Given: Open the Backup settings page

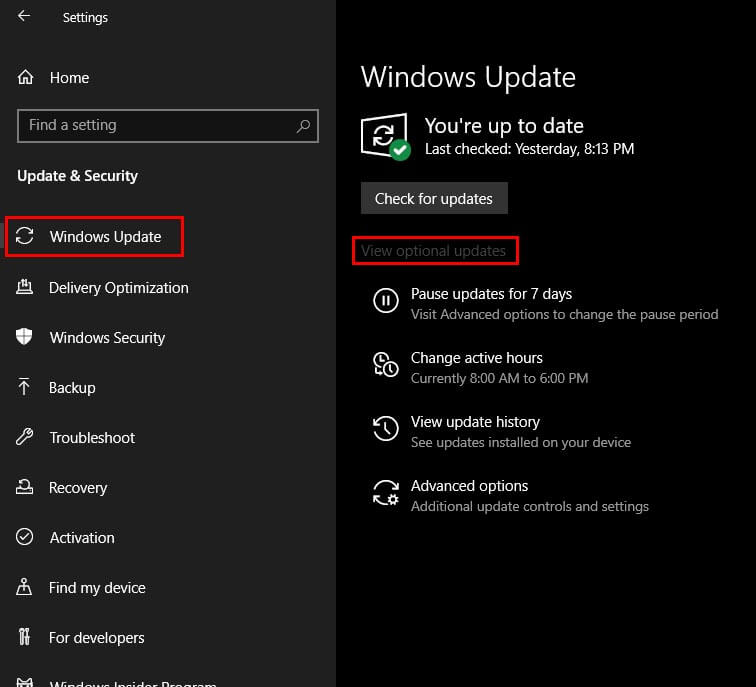Looking at the screenshot, I should pyautogui.click(x=72, y=388).
